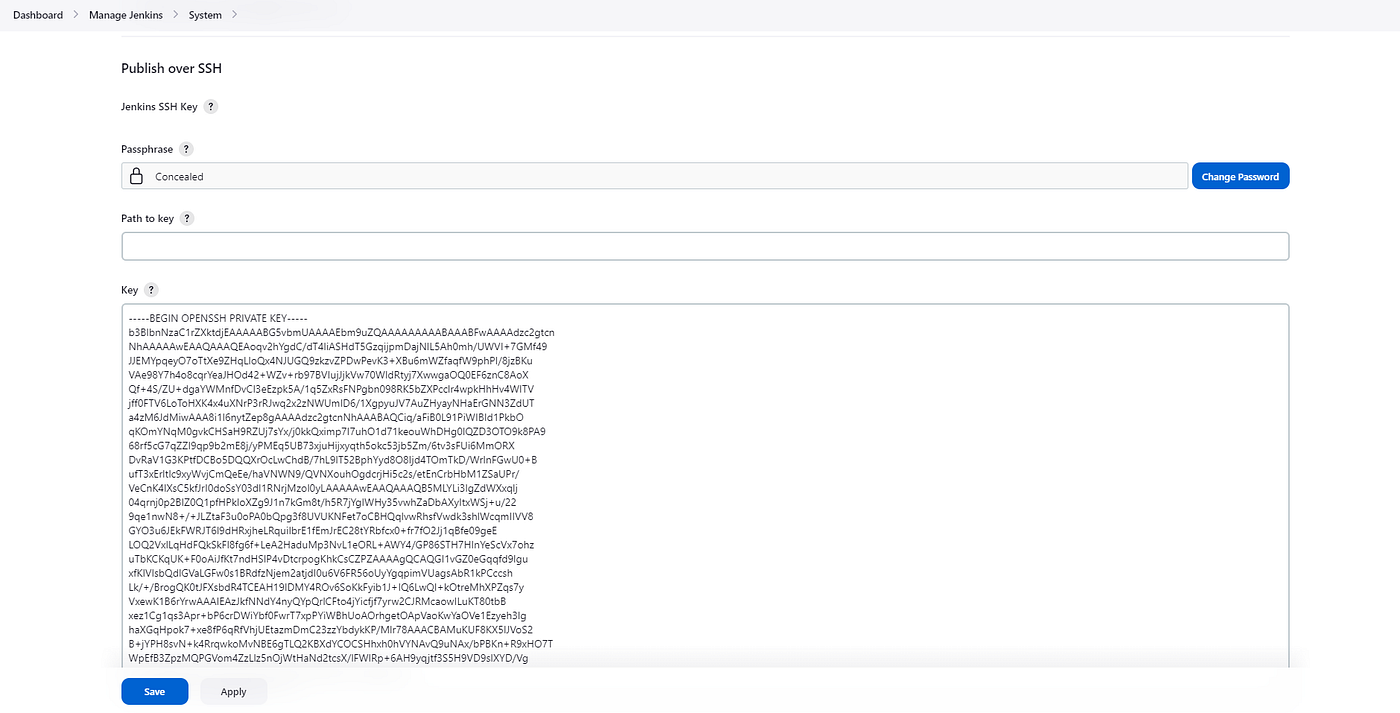The width and height of the screenshot is (1400, 713).
Task: Focus the Path to key input field
Action: (x=705, y=246)
